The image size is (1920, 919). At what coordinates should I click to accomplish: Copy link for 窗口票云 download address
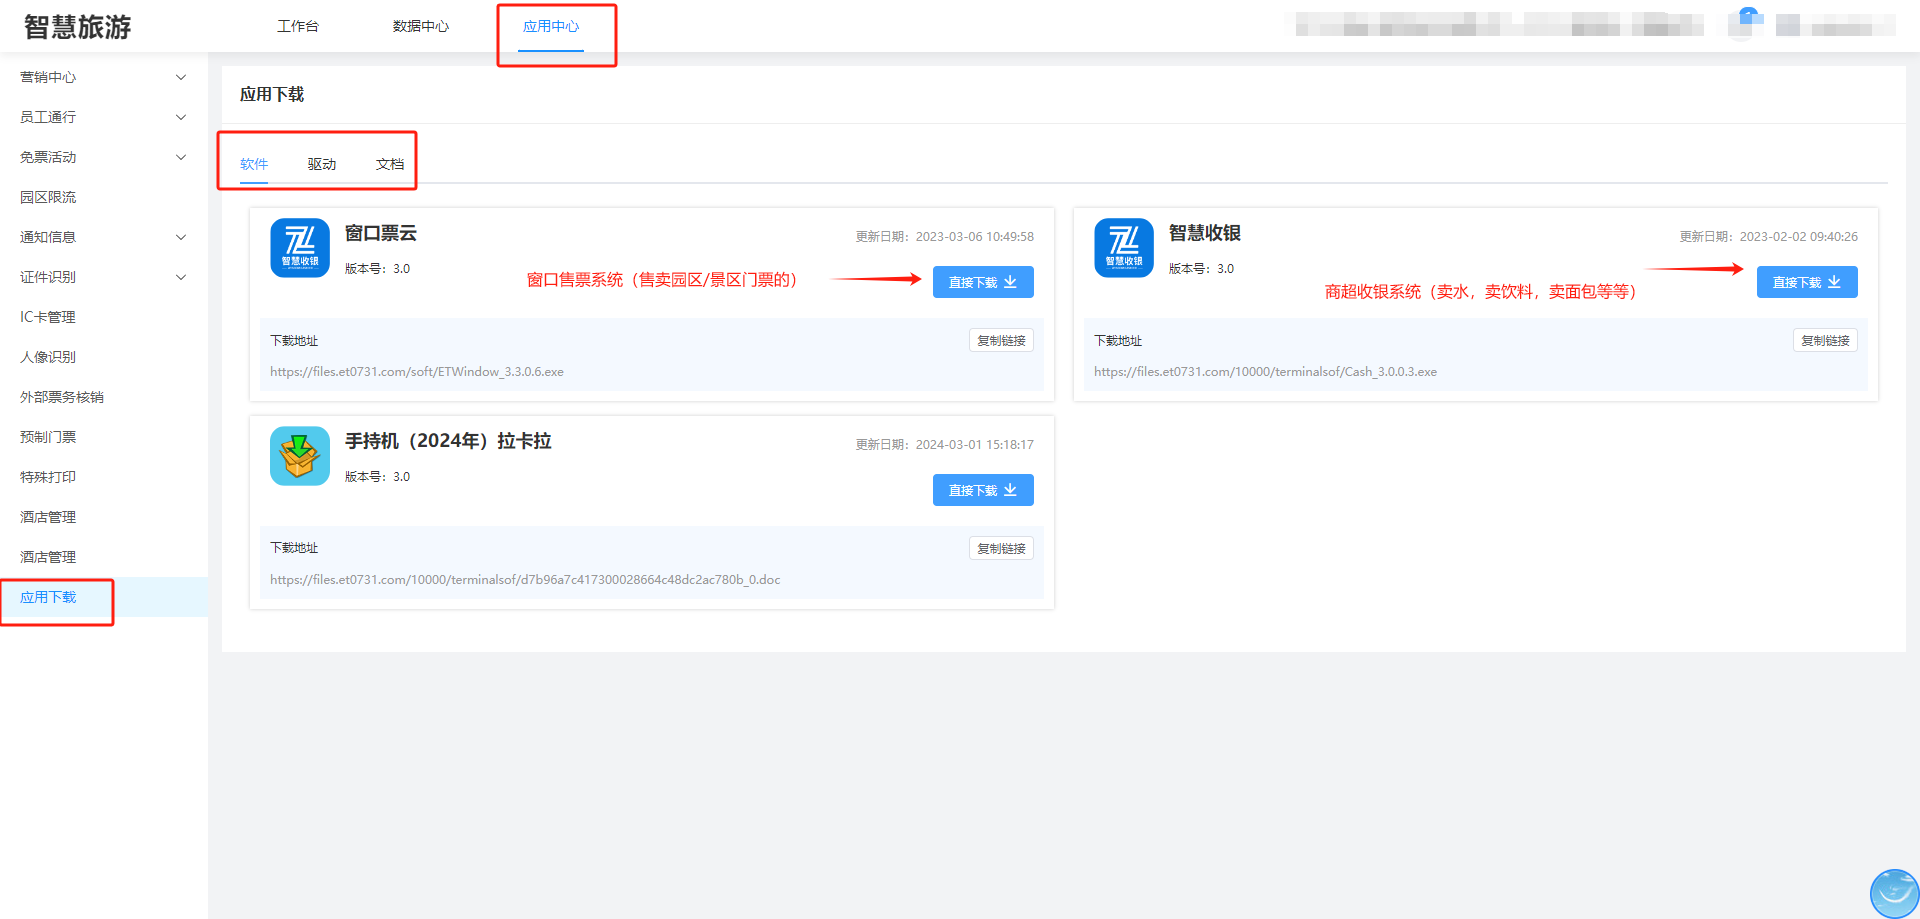1000,341
